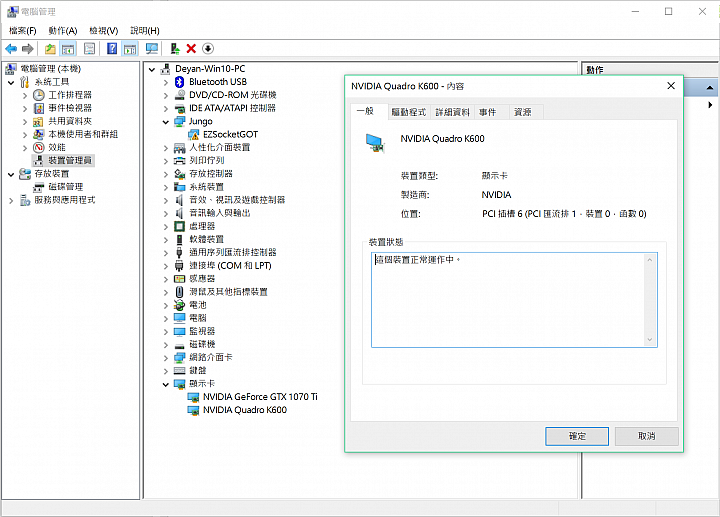
Task: Select 工作排程器 in left tree
Action: point(70,95)
